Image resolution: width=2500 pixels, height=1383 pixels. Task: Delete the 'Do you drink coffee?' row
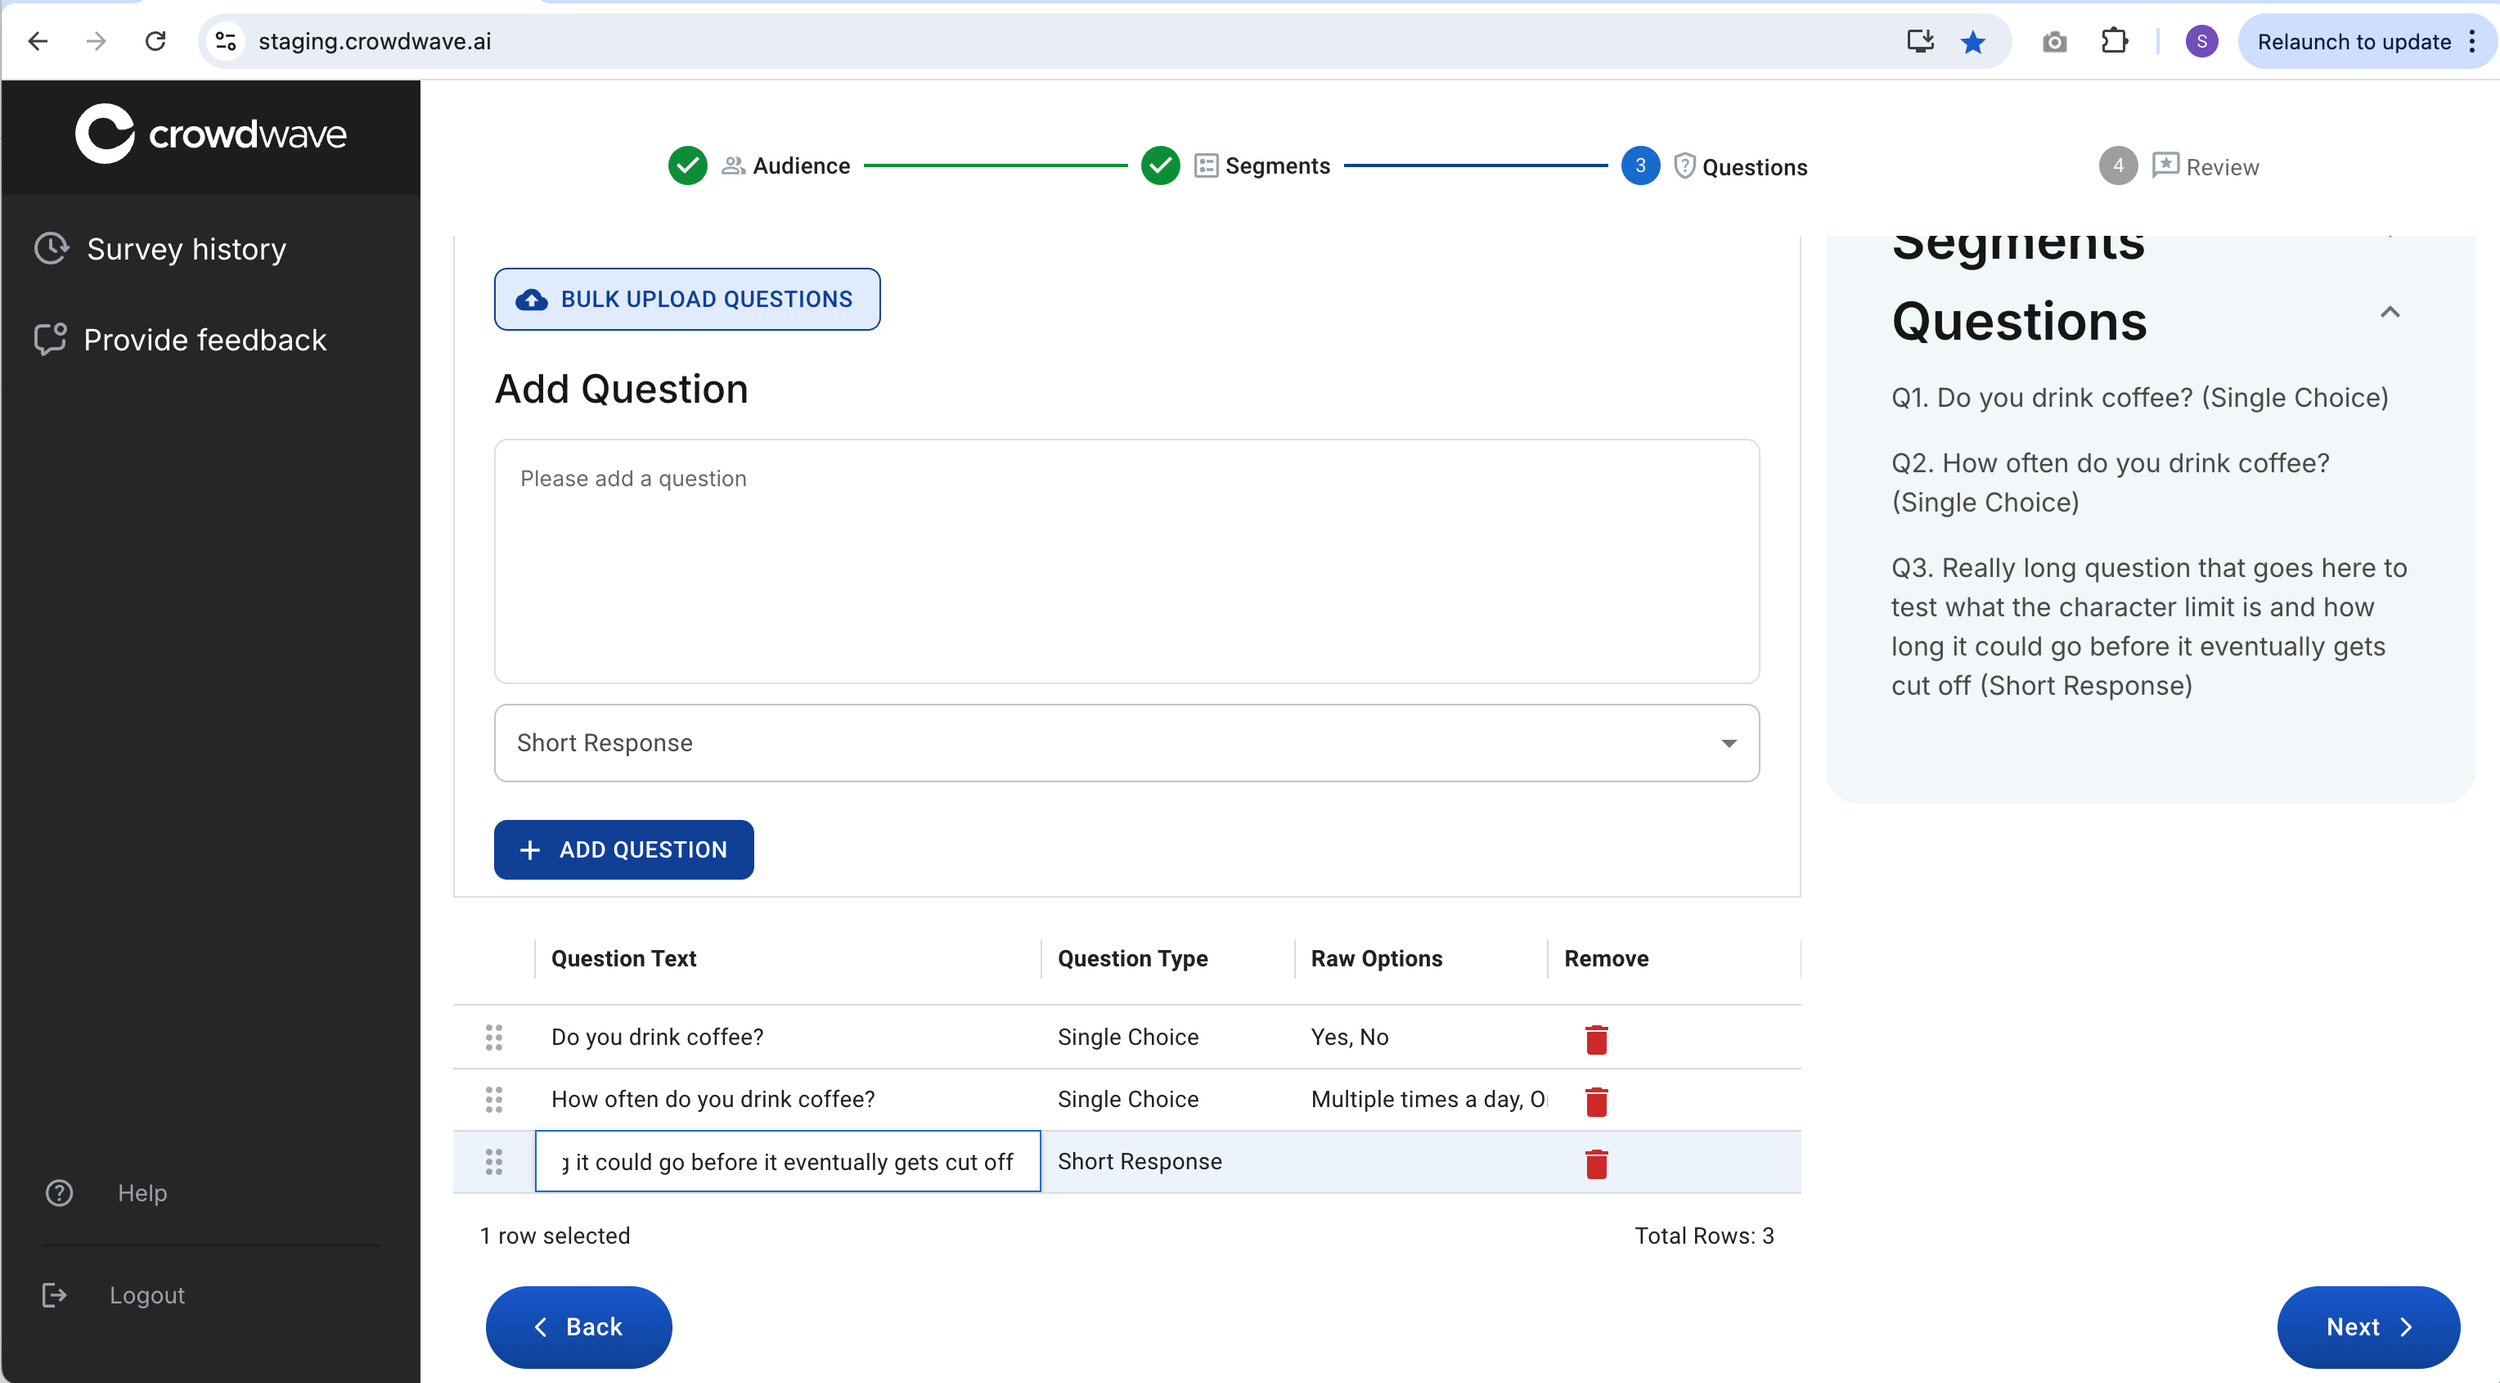pyautogui.click(x=1596, y=1039)
